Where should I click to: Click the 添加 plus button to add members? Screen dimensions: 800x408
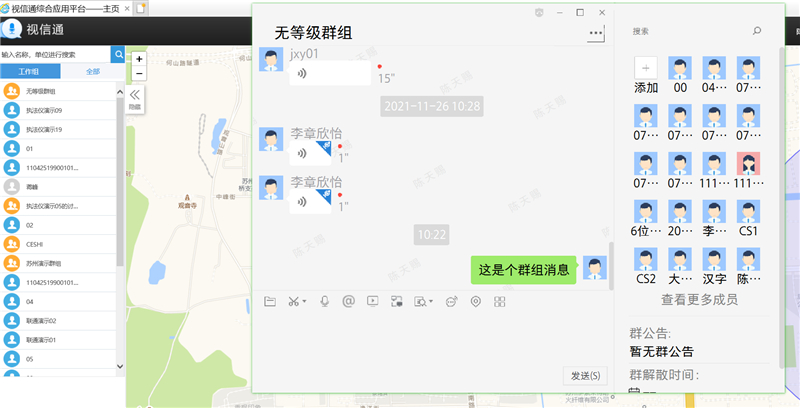tap(646, 68)
